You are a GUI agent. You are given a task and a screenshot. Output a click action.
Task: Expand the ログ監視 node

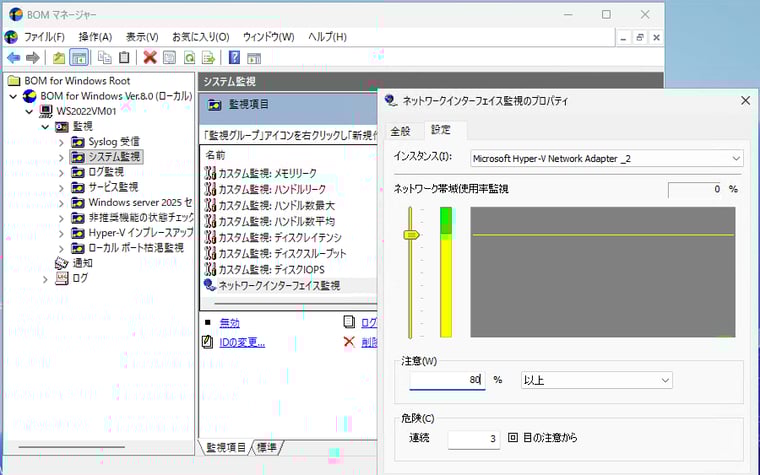(61, 173)
